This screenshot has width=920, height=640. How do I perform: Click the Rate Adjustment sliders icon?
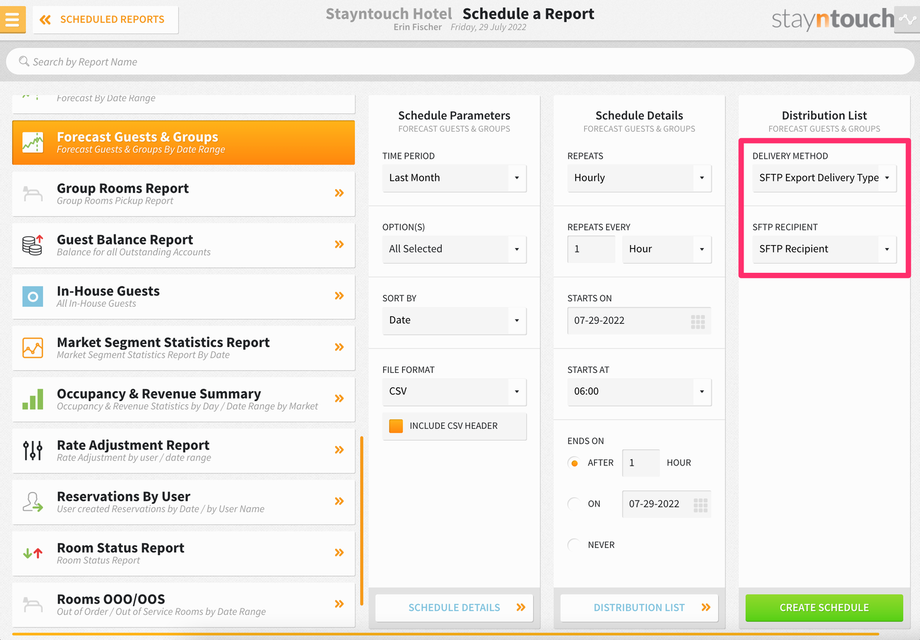pos(33,450)
